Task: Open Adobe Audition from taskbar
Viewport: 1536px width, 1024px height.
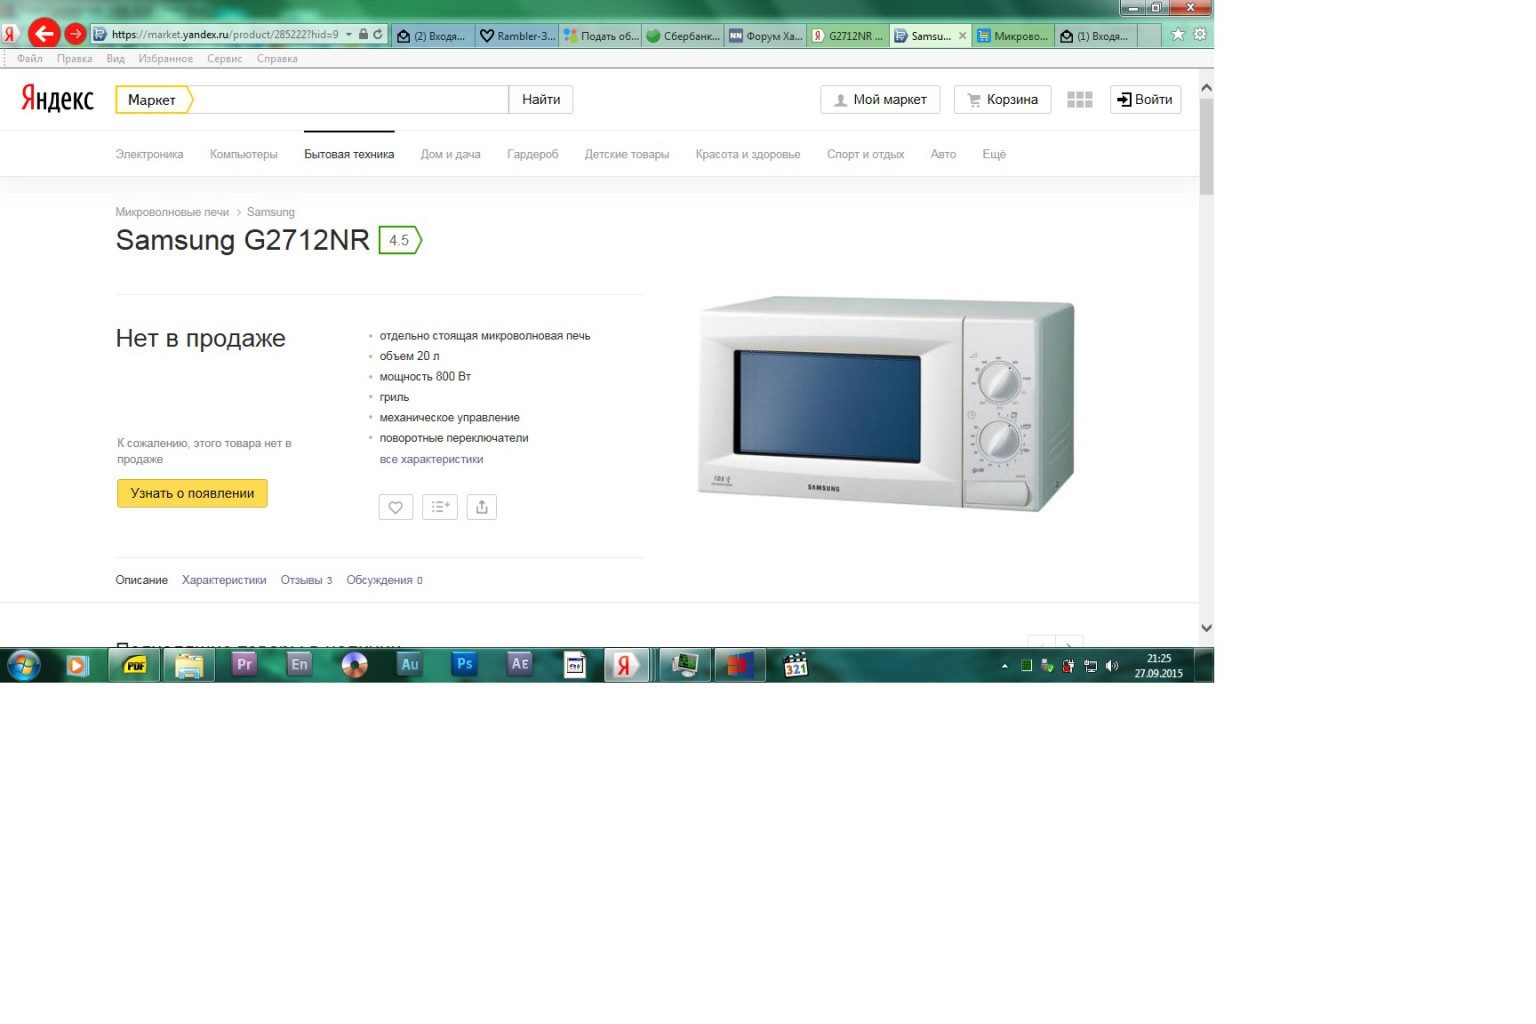Action: click(409, 665)
